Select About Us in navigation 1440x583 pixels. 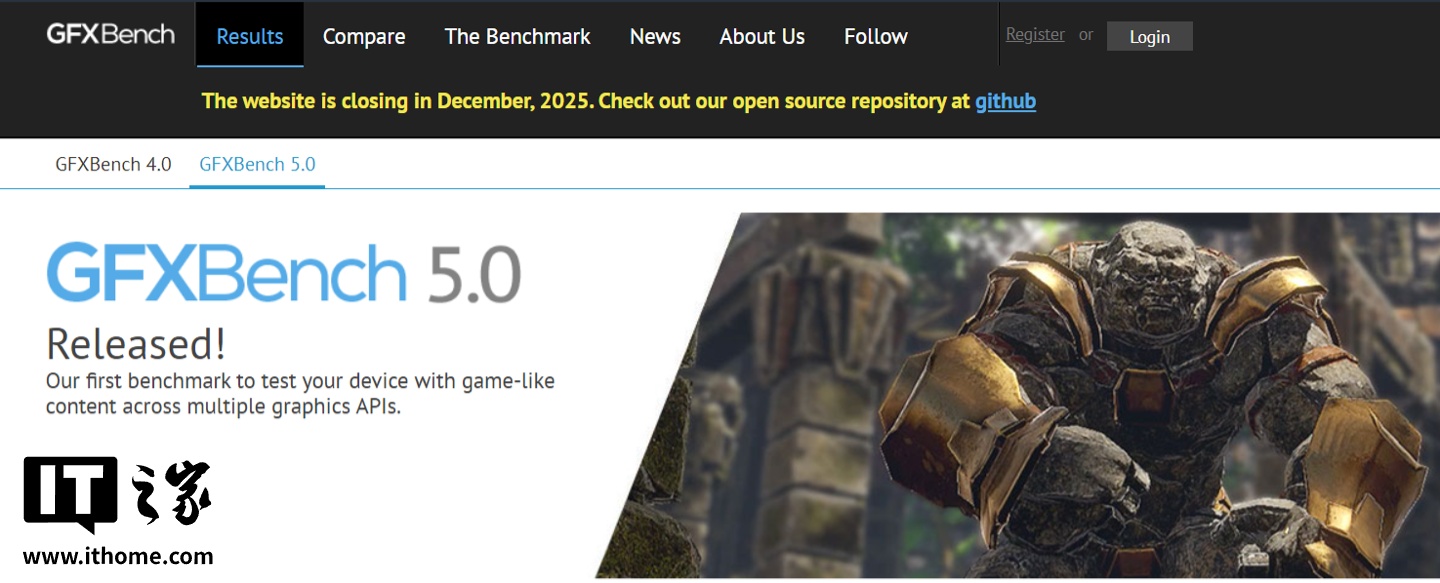[x=762, y=36]
